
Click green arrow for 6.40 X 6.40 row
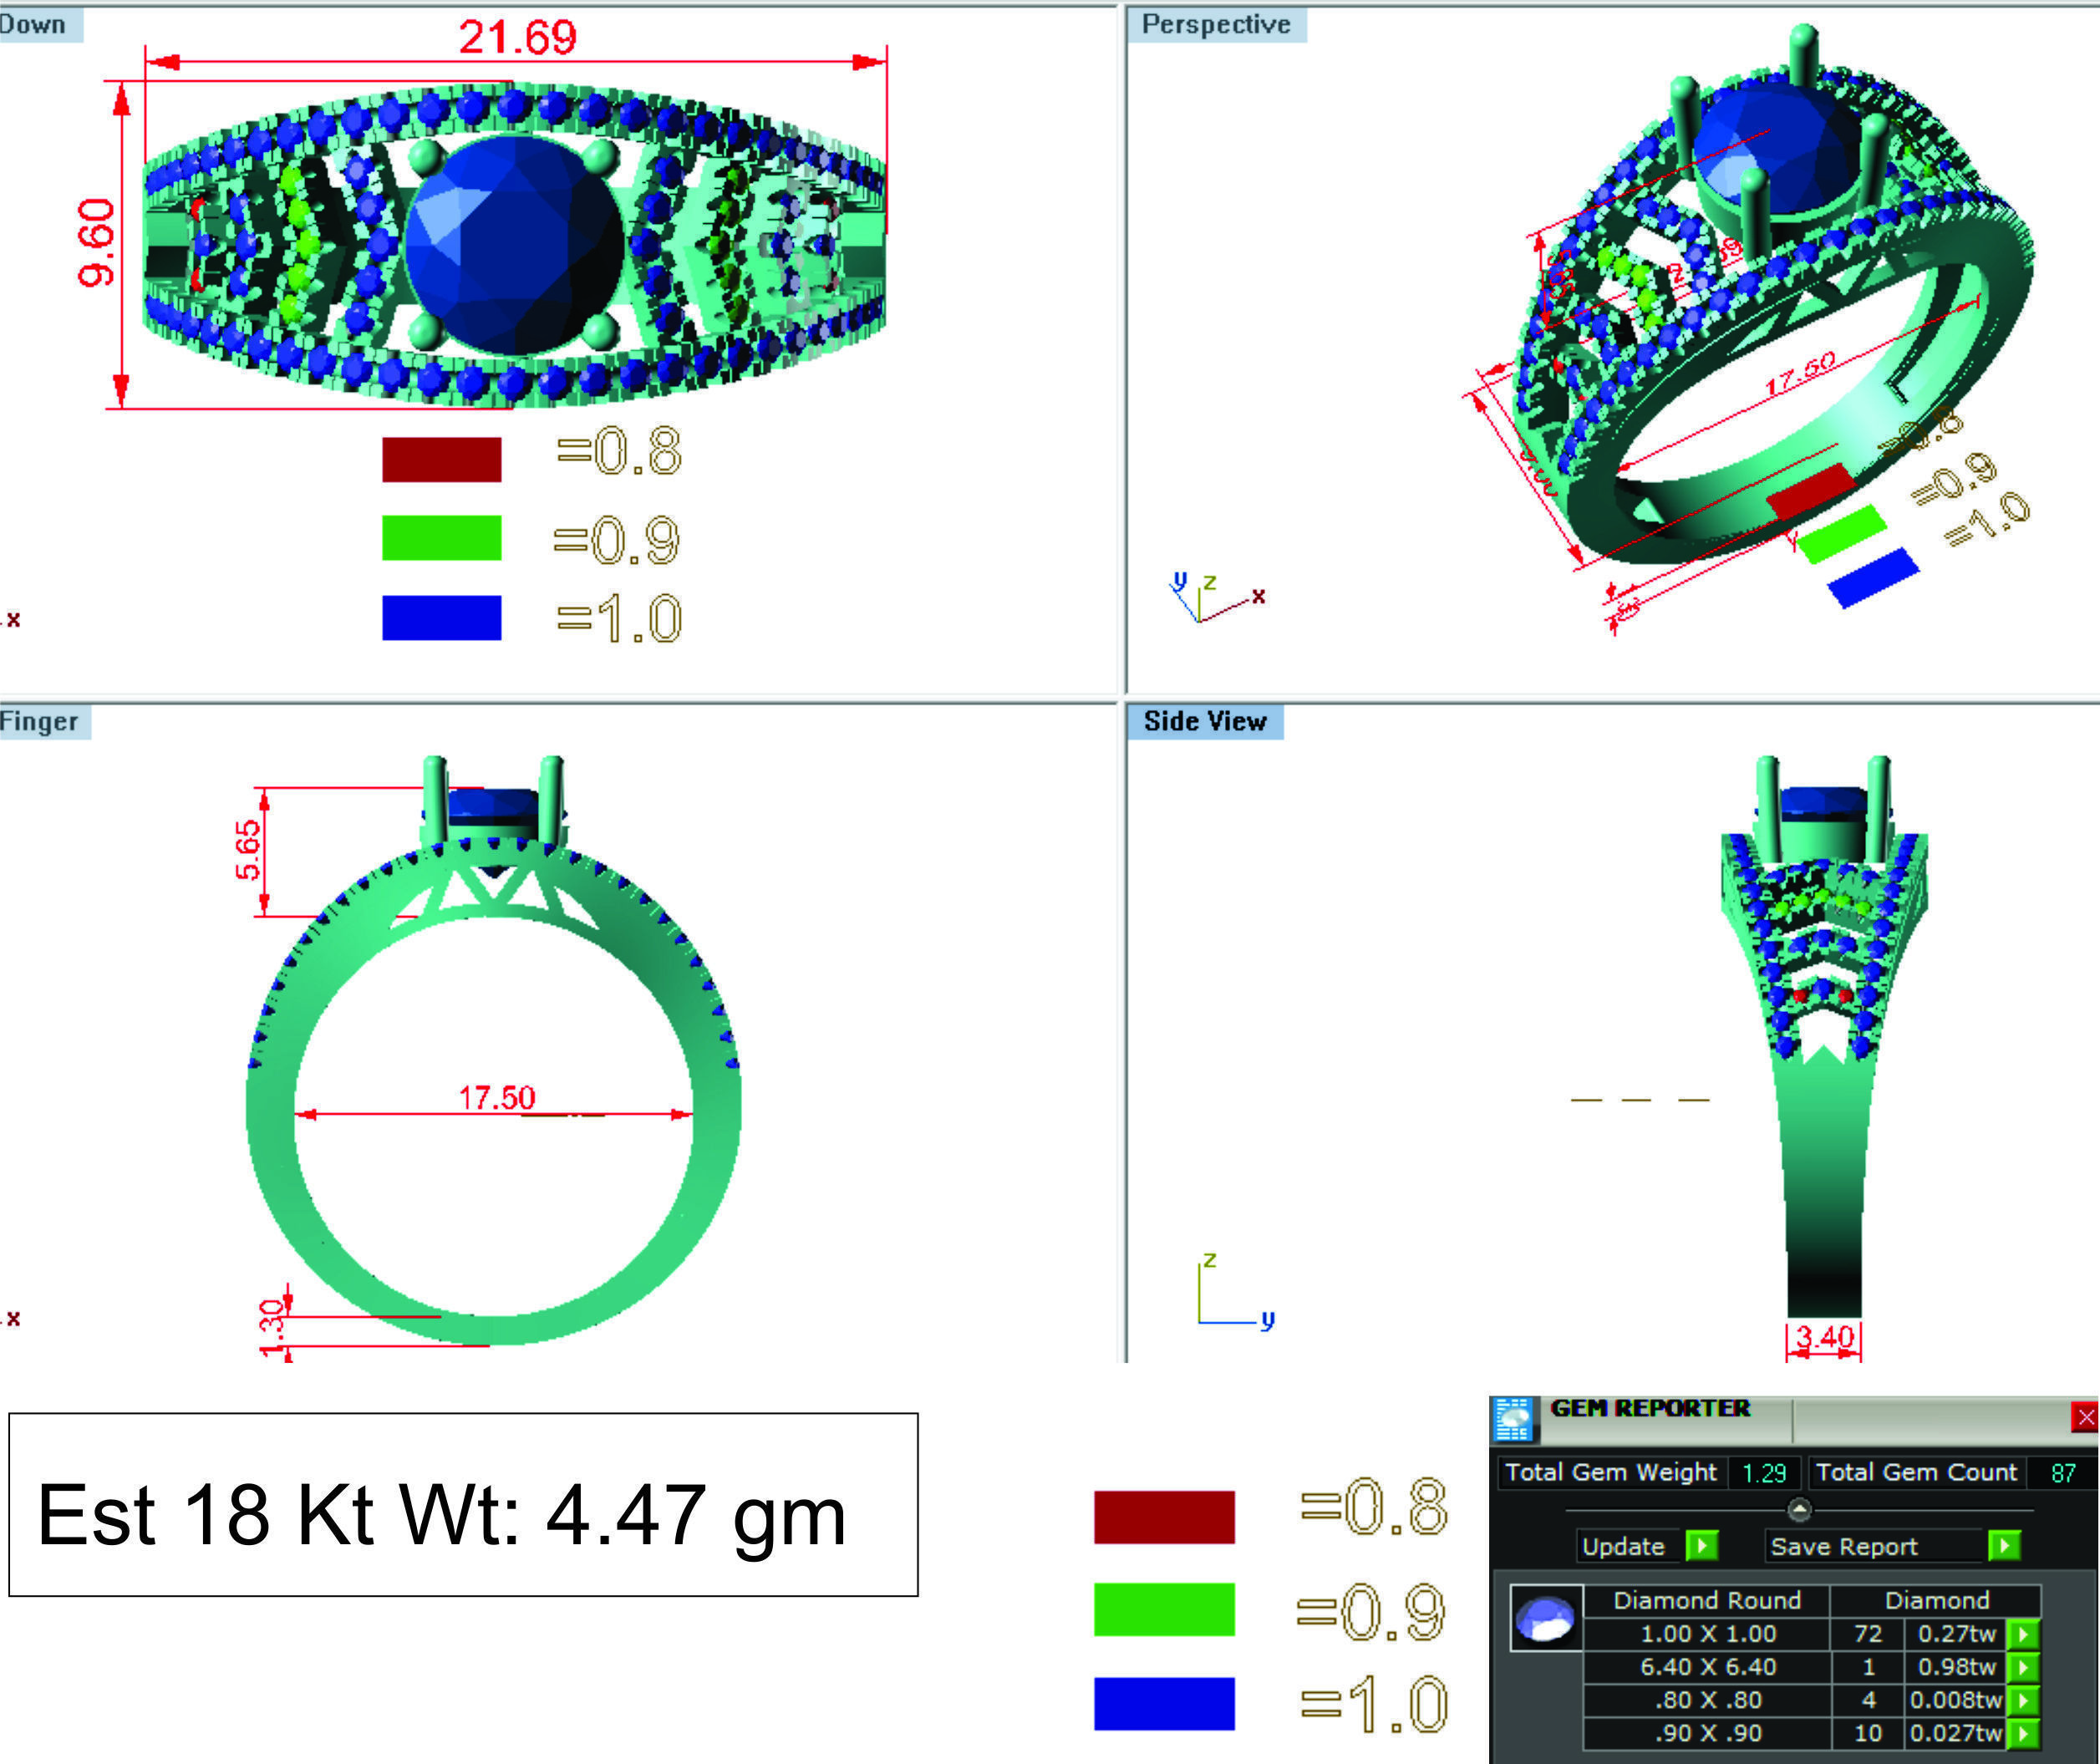point(2022,1667)
